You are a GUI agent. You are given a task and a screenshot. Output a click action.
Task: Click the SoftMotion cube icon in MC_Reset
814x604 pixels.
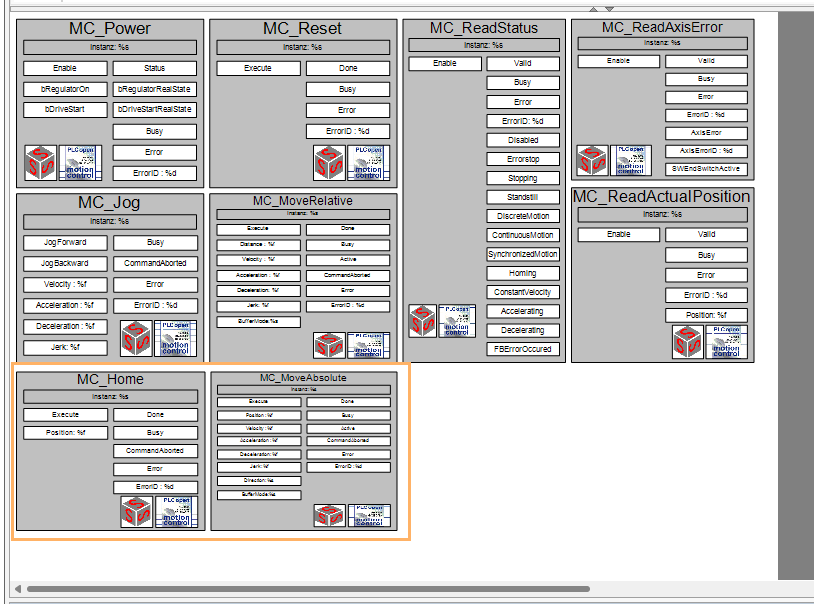328,161
